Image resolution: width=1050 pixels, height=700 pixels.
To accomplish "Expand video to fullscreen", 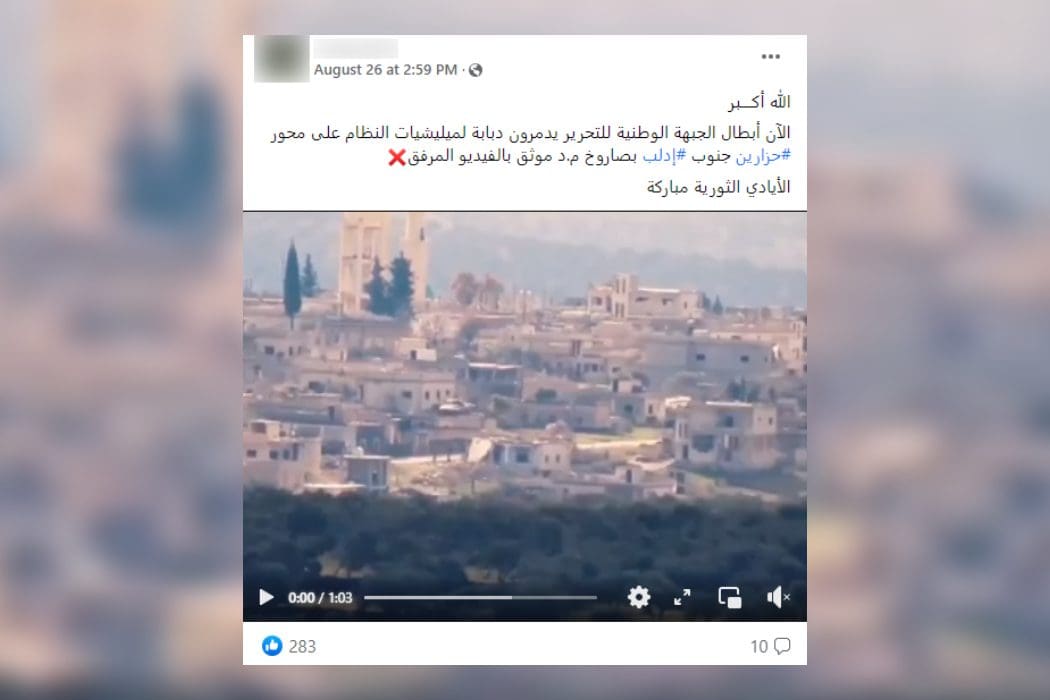I will 682,597.
